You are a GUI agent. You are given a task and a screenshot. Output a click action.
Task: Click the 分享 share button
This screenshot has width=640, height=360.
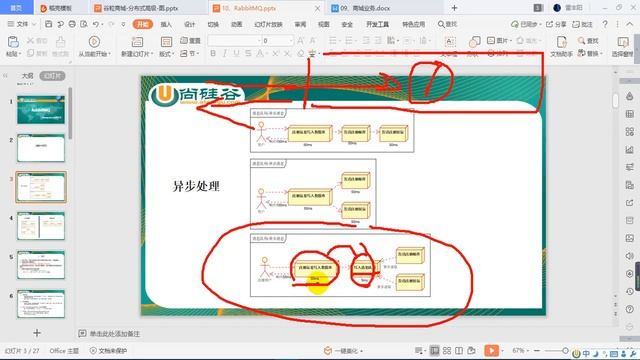coord(556,24)
